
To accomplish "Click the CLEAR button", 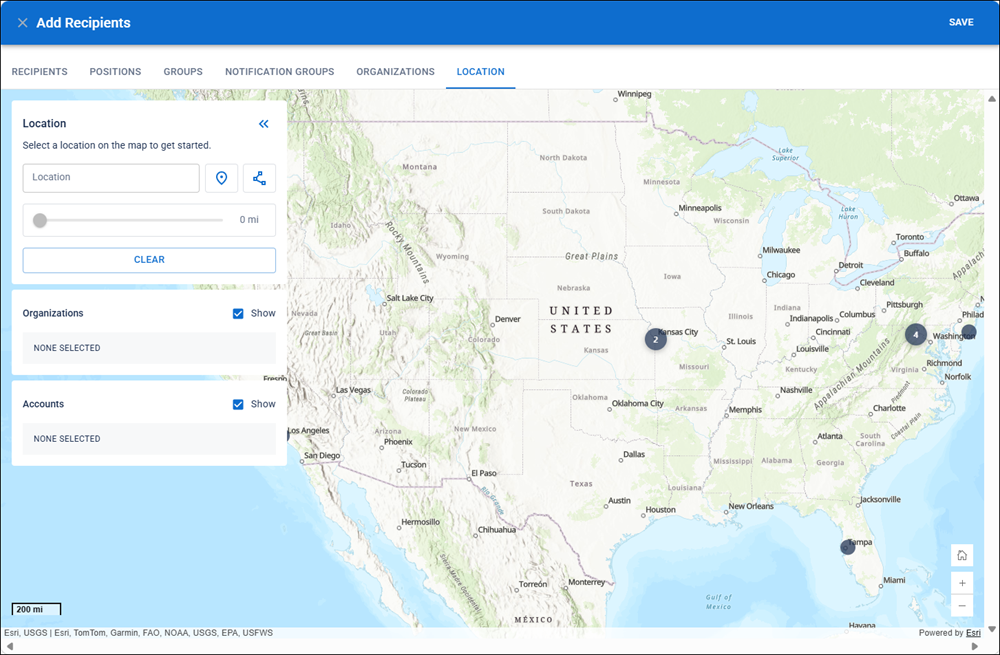I will [149, 260].
